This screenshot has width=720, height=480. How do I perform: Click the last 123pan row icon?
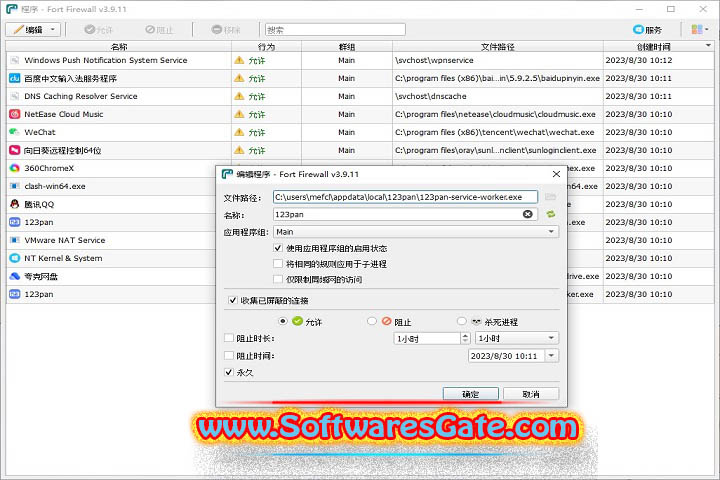click(15, 294)
